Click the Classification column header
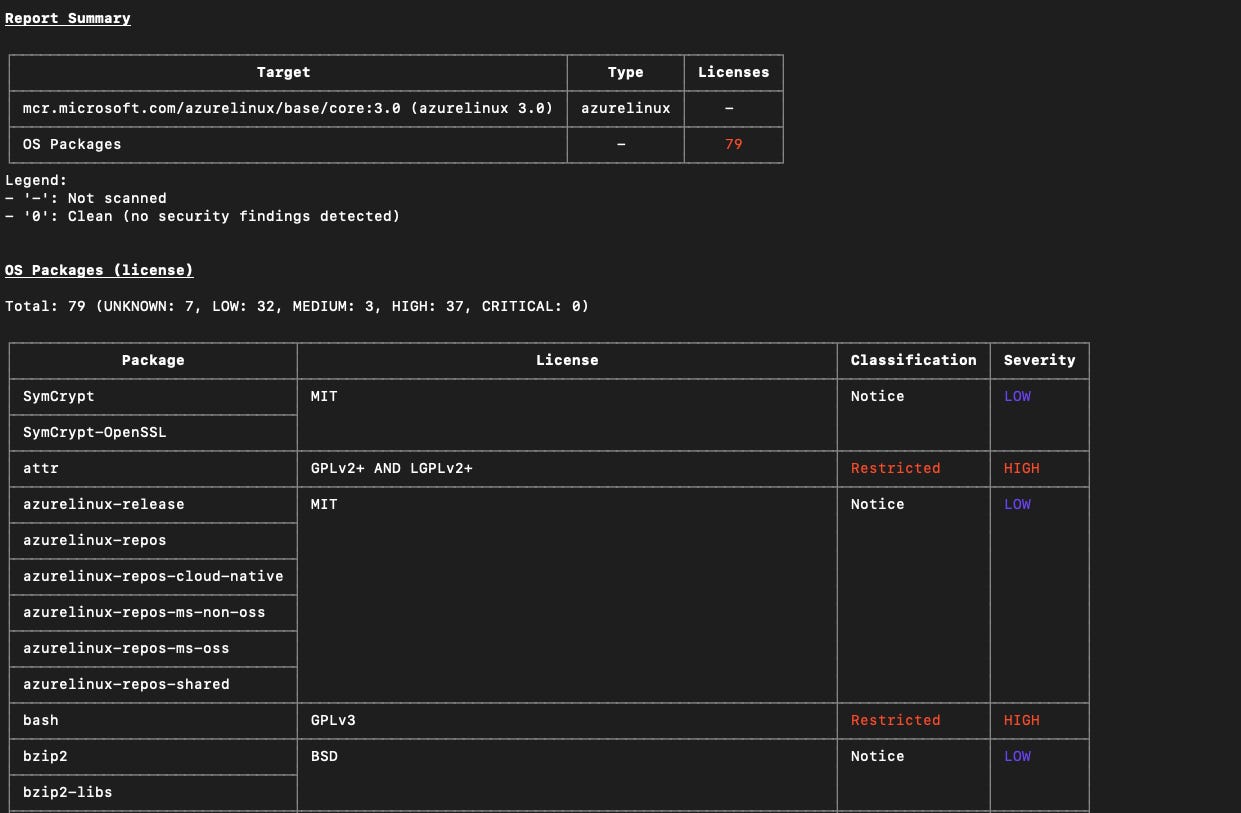 [913, 360]
